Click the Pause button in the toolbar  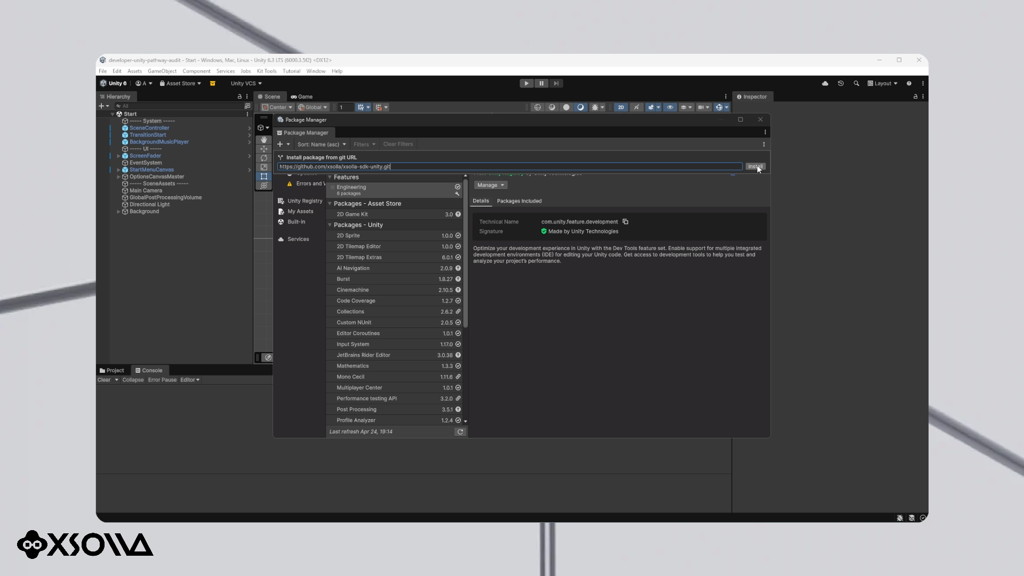541,84
